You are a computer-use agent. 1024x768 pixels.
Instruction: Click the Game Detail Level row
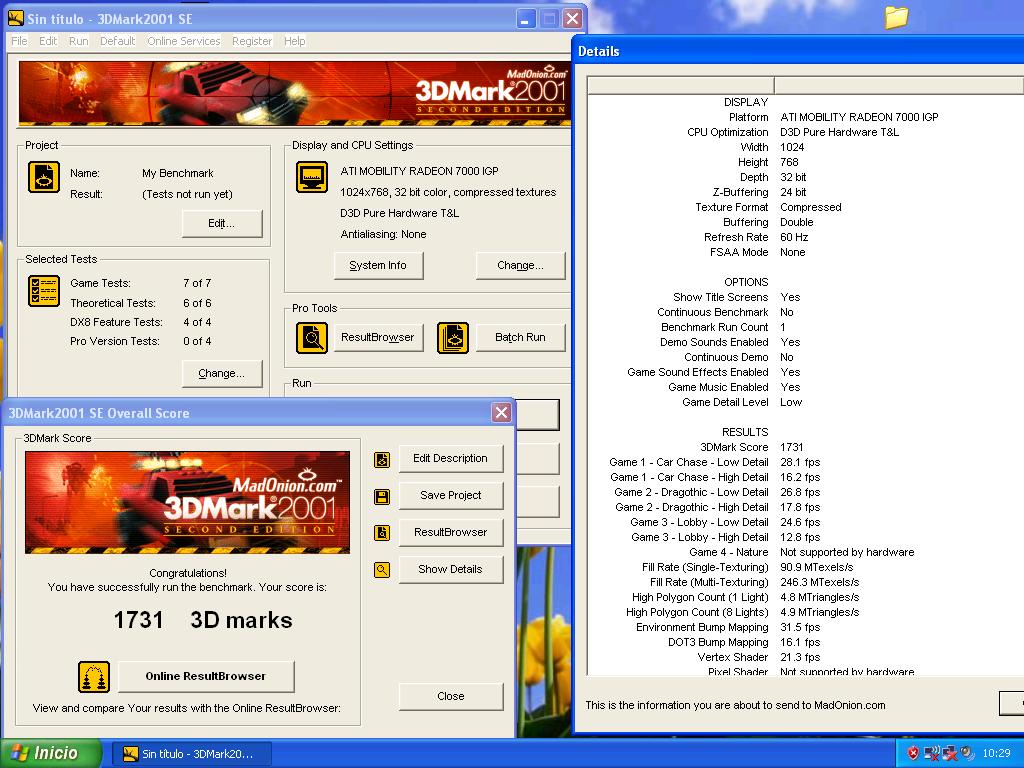point(805,402)
